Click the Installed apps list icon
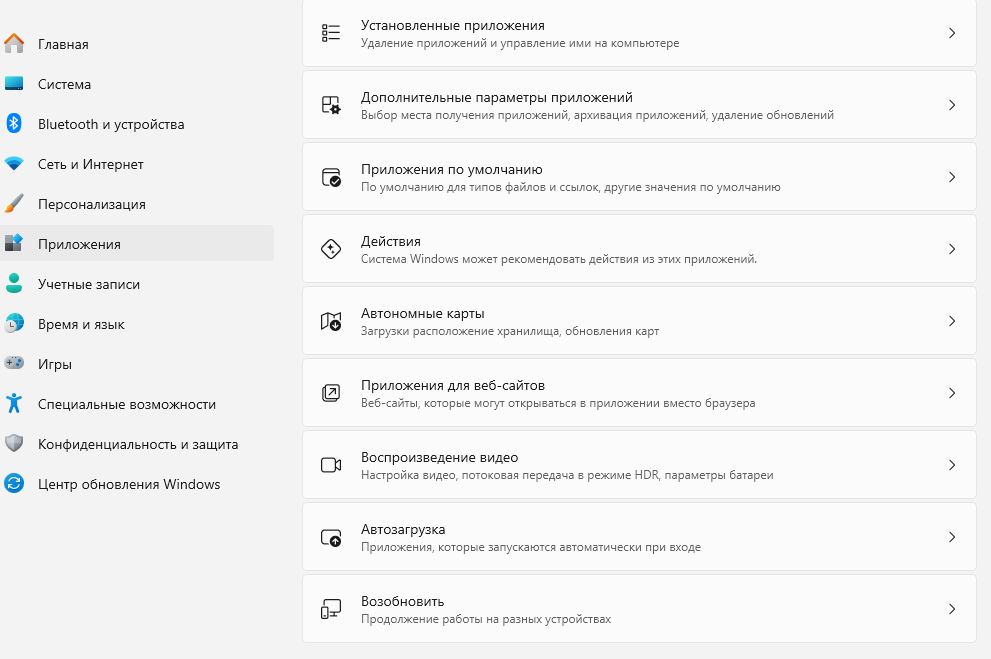 tap(331, 33)
